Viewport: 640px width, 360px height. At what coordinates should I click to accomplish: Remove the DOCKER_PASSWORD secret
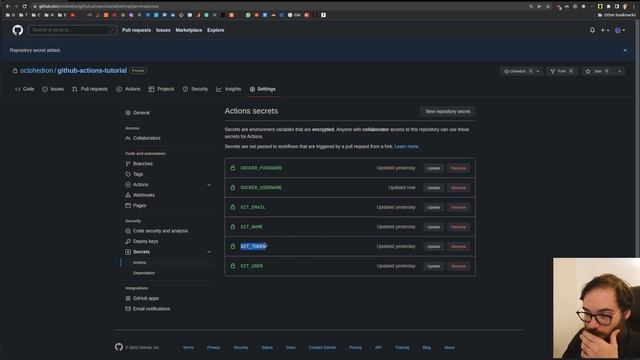tap(458, 168)
